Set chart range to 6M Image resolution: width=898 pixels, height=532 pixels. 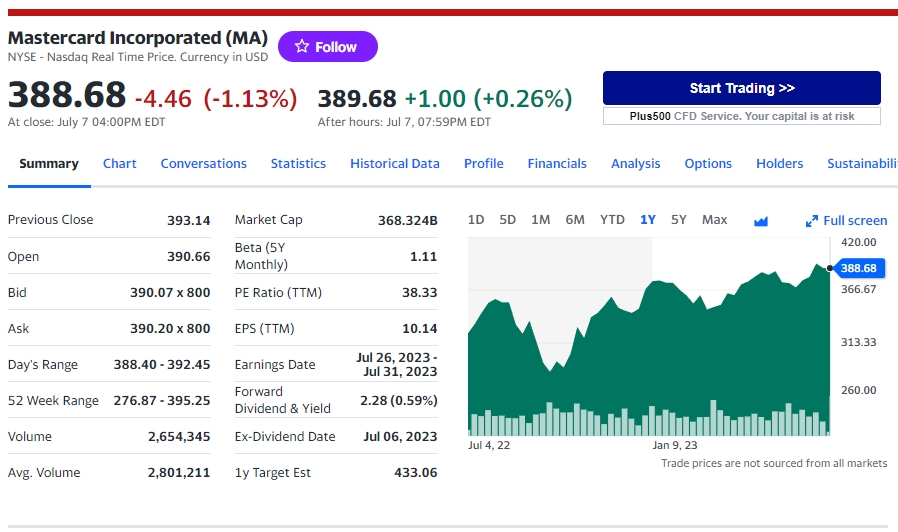tap(575, 220)
